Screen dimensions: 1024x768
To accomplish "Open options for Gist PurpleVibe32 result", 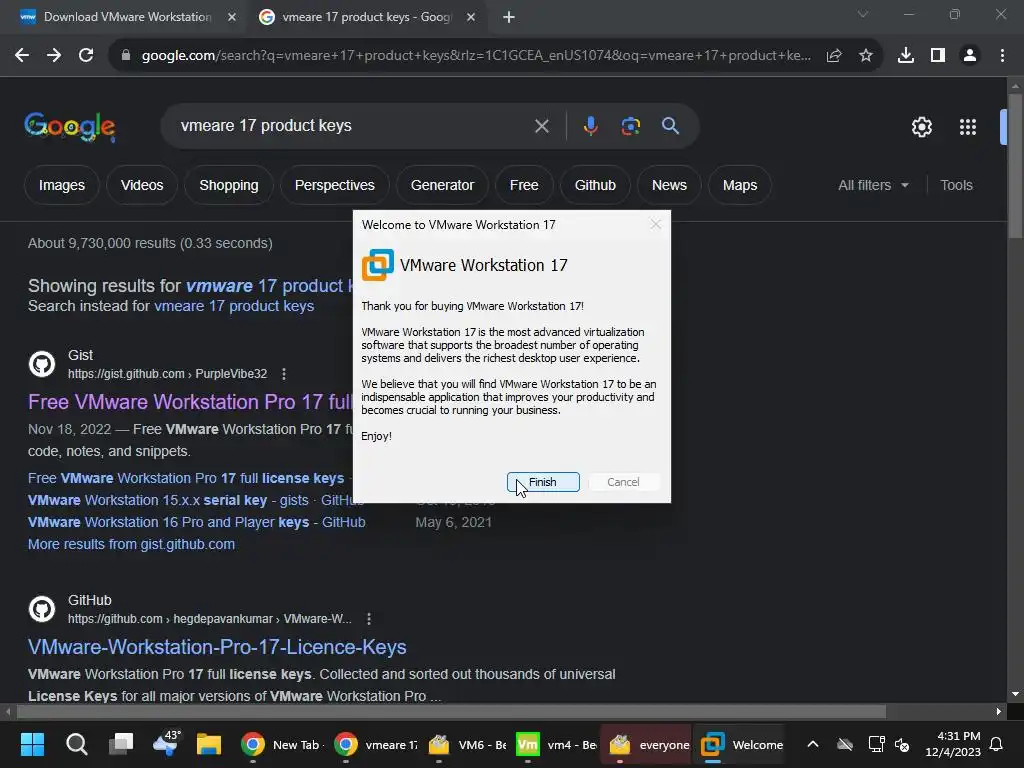I will point(283,374).
